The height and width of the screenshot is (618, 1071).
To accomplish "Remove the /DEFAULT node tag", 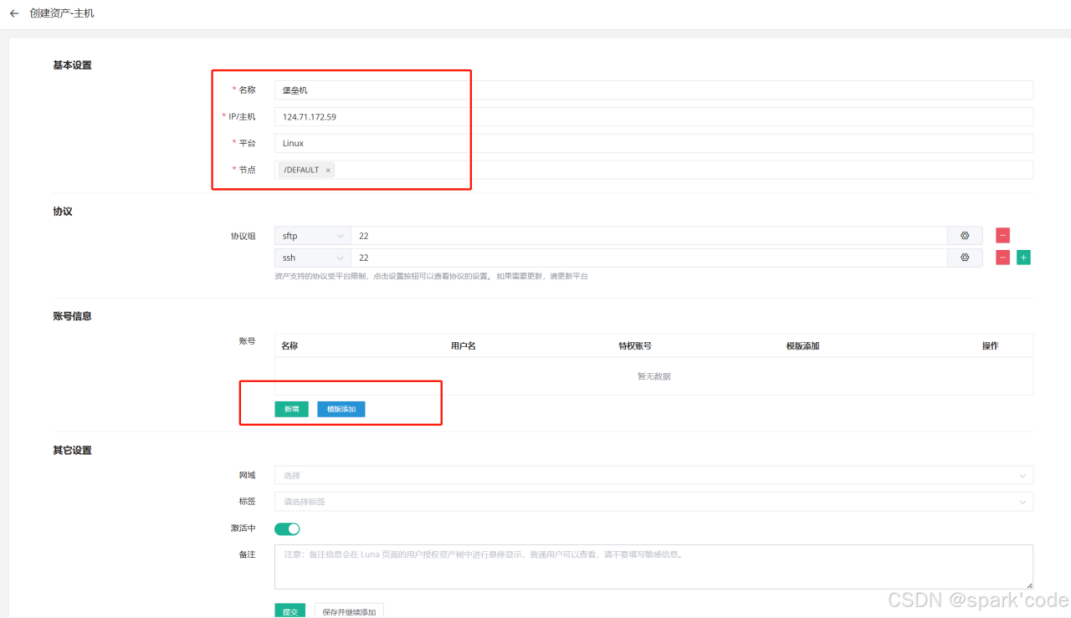I will click(328, 170).
